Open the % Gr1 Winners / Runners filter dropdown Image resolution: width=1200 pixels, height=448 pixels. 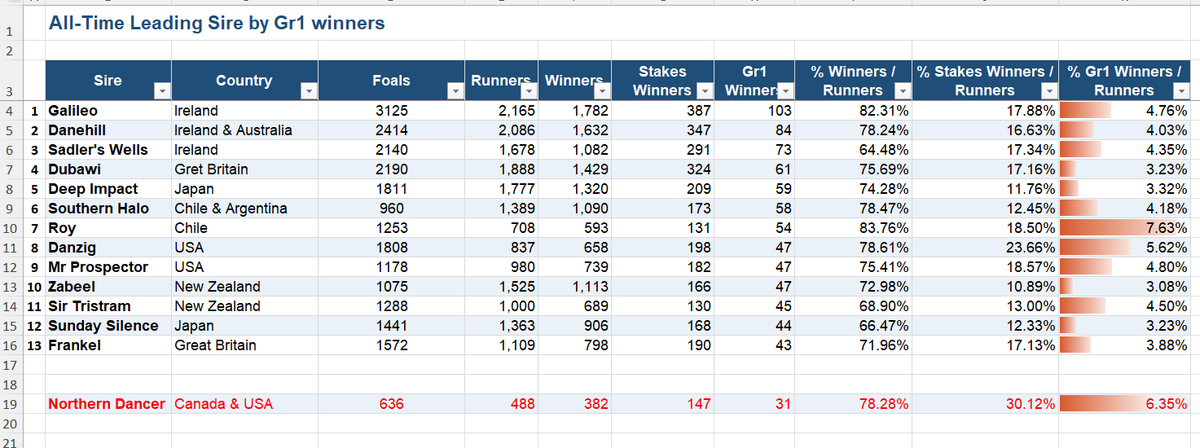tap(1183, 91)
